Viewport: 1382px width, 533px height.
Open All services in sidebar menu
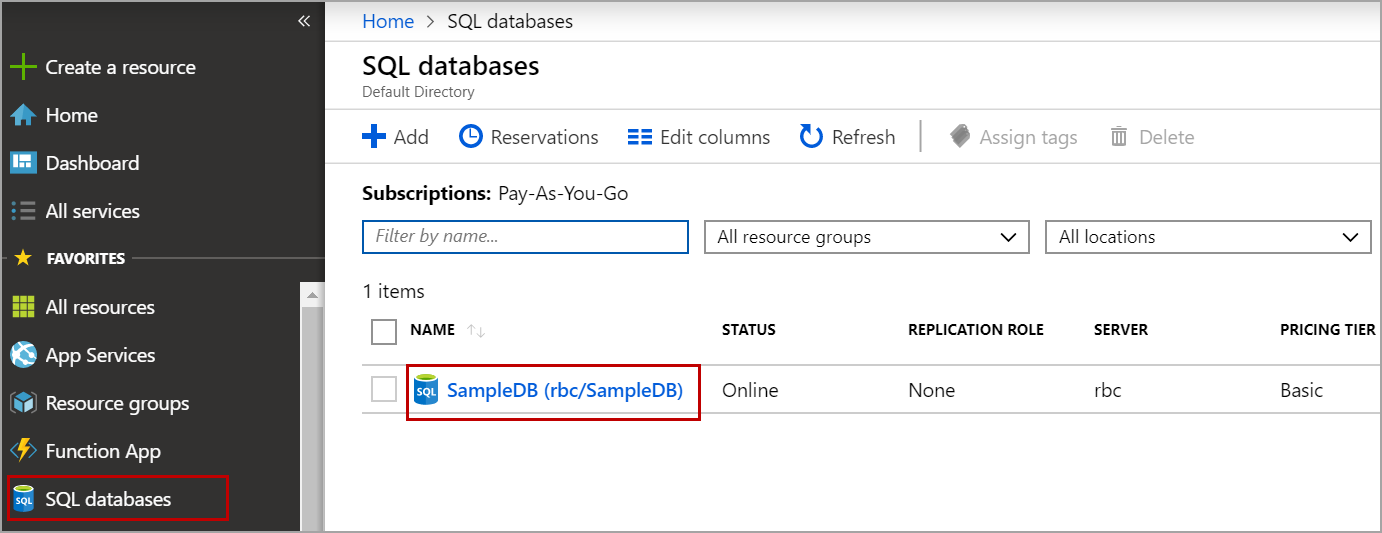click(x=92, y=211)
